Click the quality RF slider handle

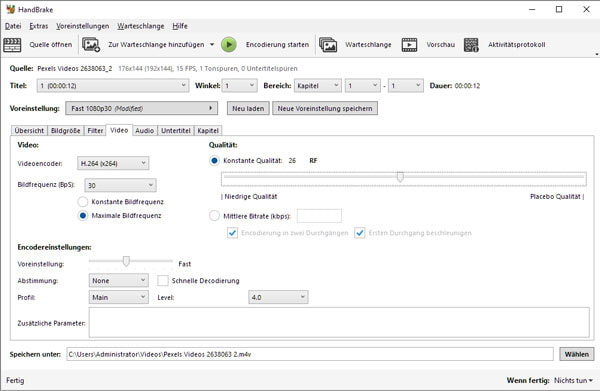coord(400,177)
